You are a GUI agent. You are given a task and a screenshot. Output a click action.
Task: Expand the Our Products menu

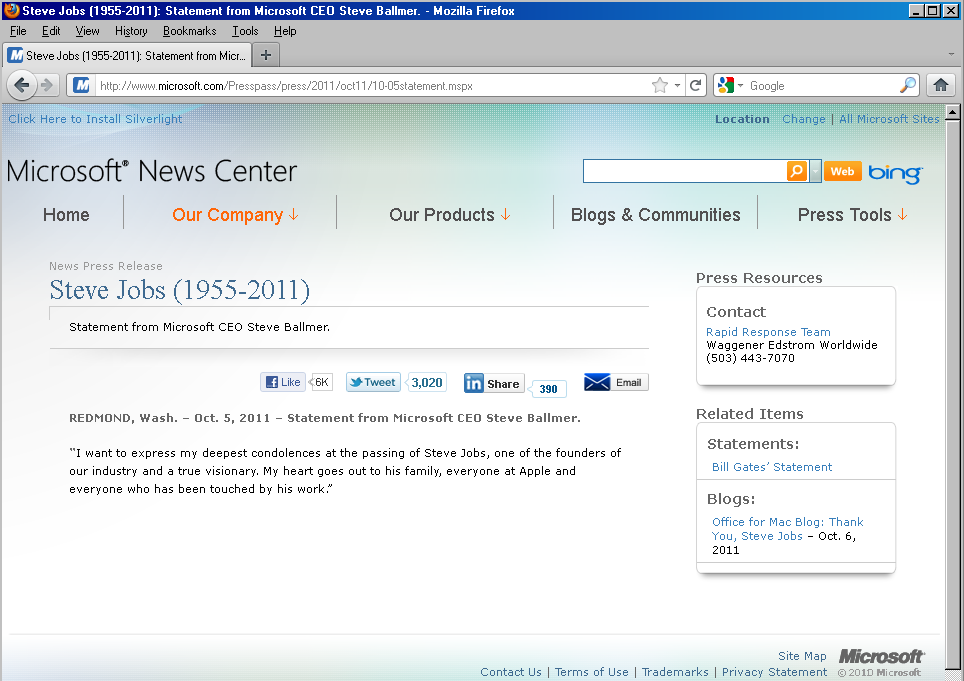point(450,215)
